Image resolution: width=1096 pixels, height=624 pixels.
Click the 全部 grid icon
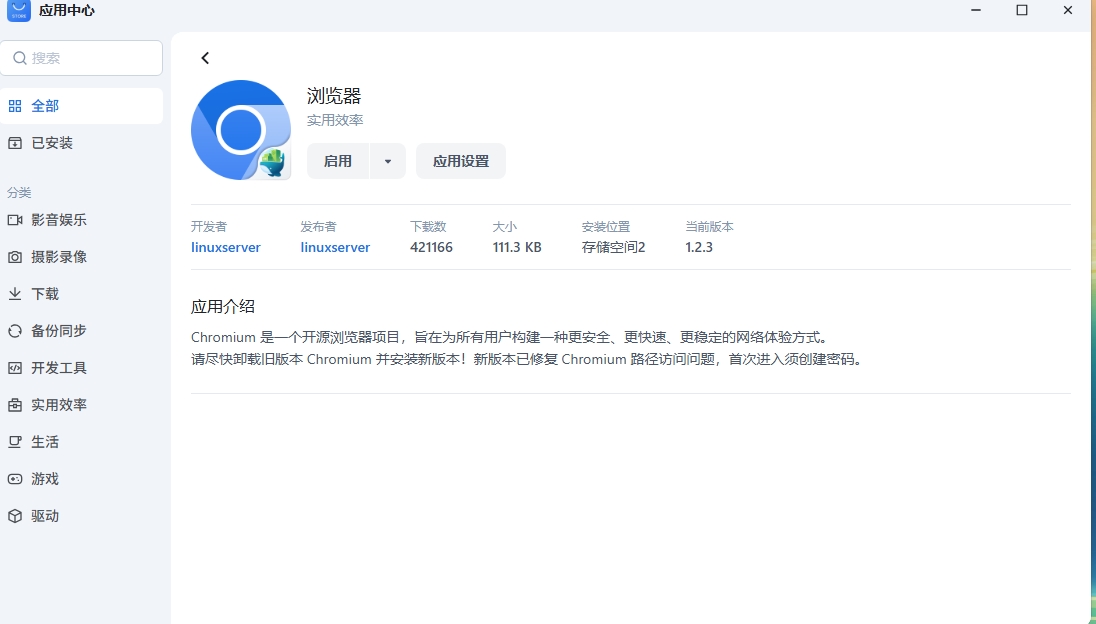[15, 106]
